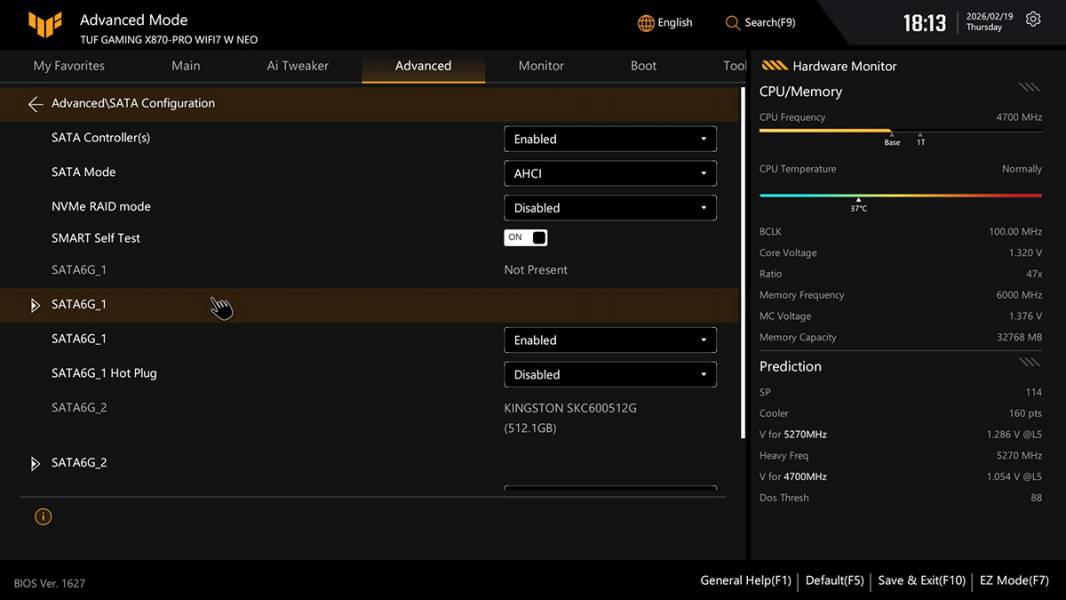Open settings gear icon near the clock
Image resolution: width=1066 pixels, height=600 pixels.
pos(1033,20)
